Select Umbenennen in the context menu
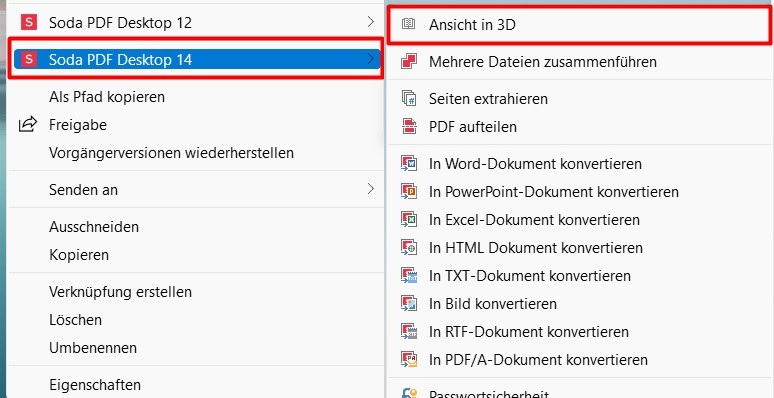This screenshot has height=398, width=774. [93, 348]
